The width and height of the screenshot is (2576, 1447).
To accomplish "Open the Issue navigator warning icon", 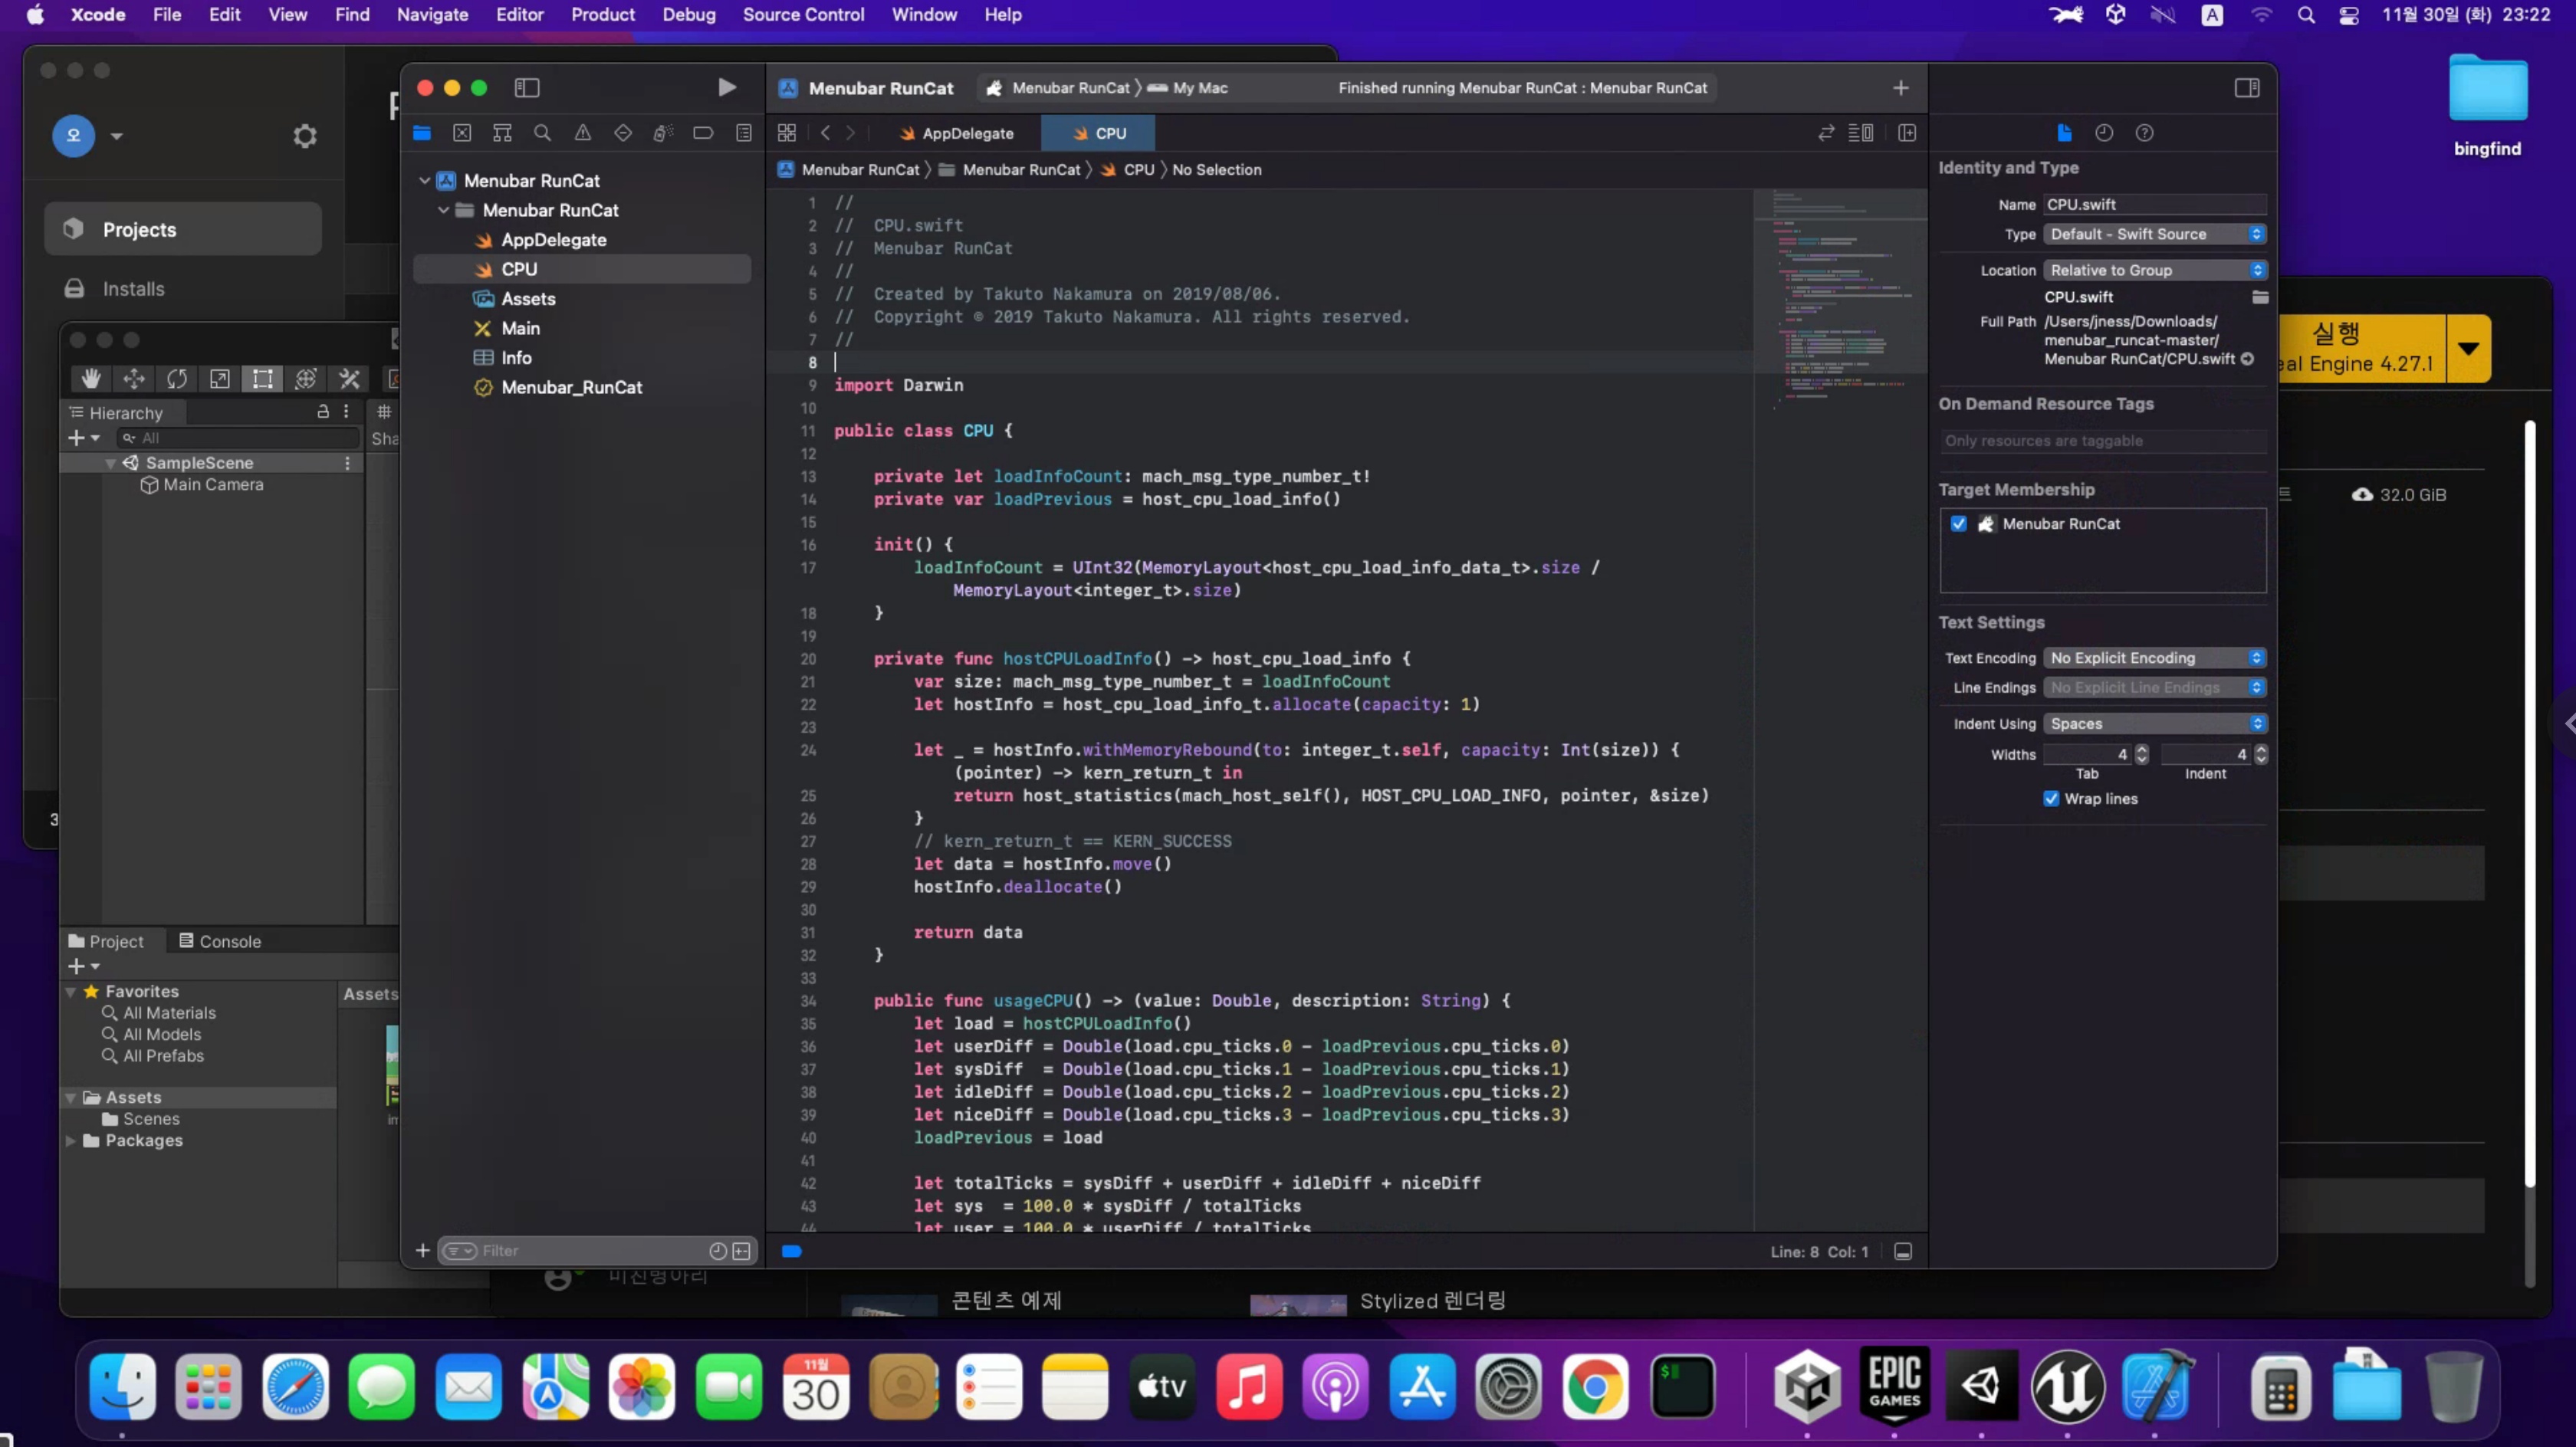I will point(582,133).
